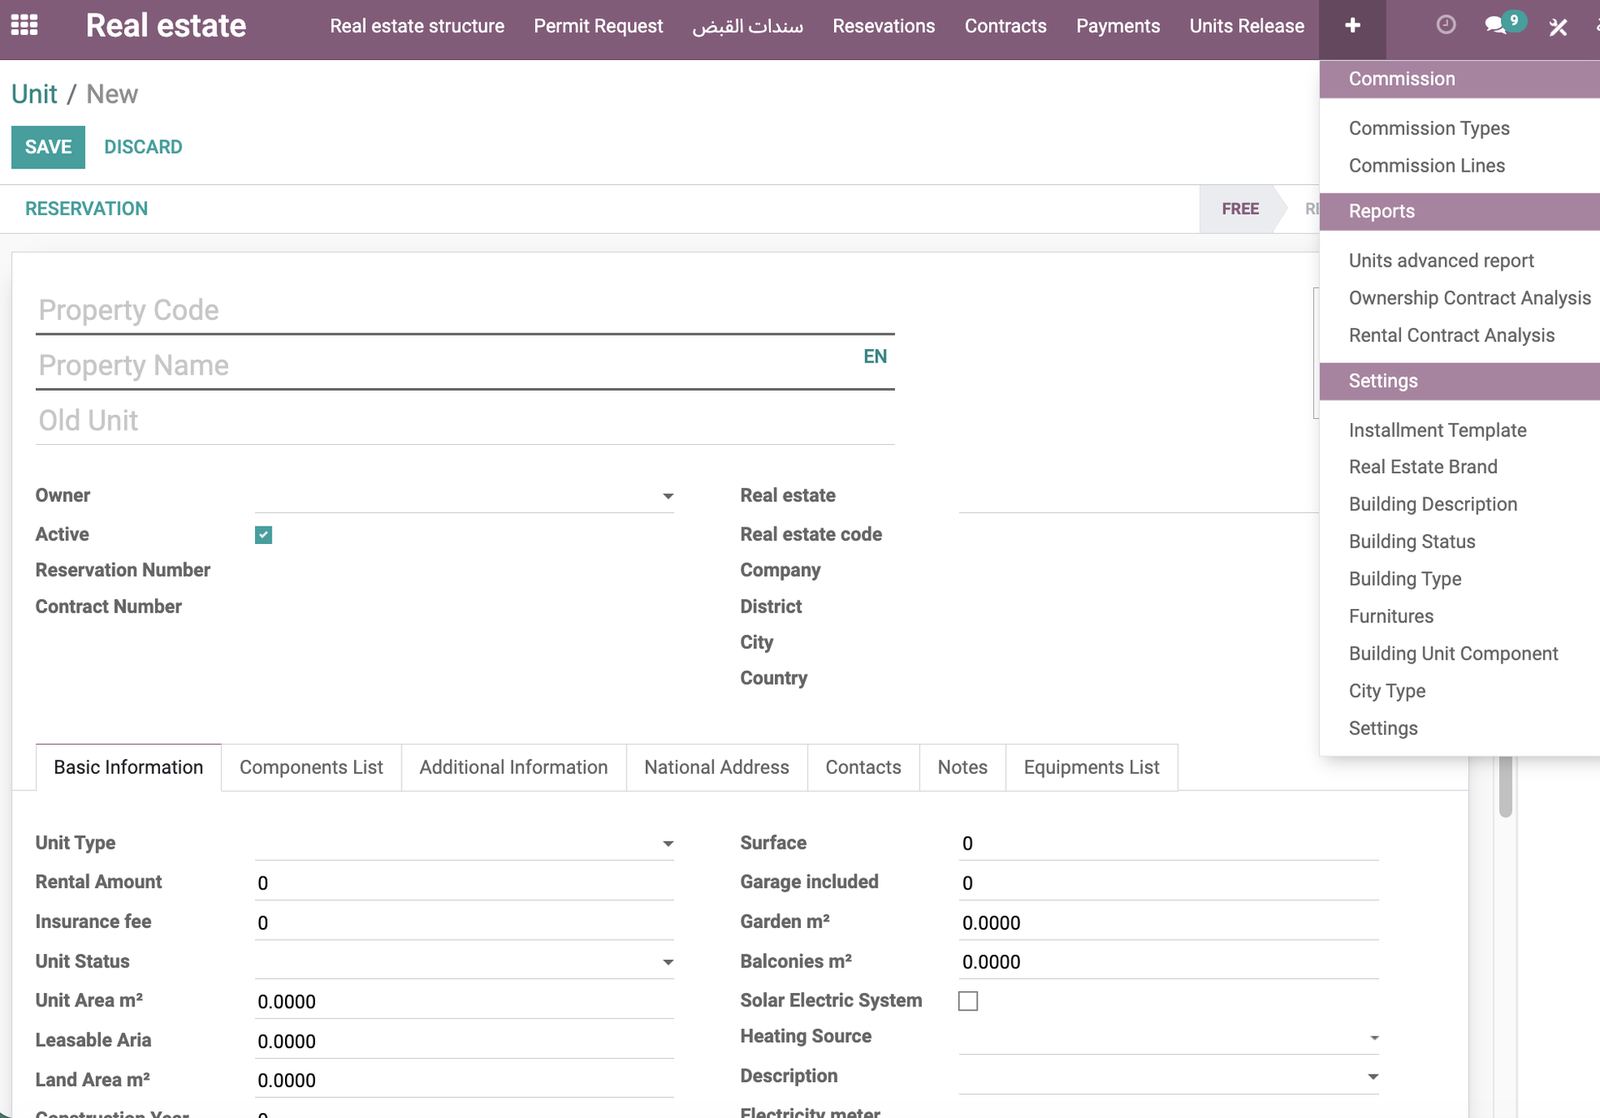The width and height of the screenshot is (1600, 1118).
Task: Open the activities clock icon
Action: (1445, 25)
